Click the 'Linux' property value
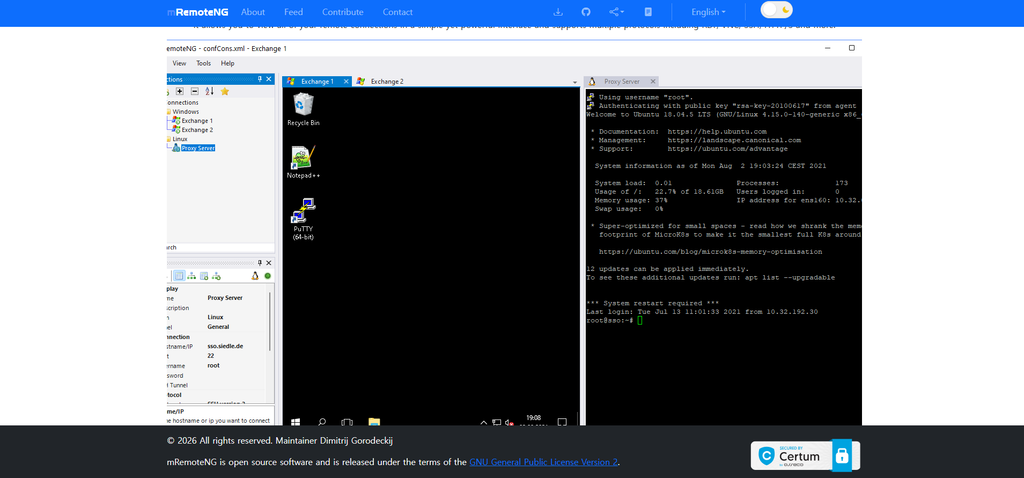Image resolution: width=1024 pixels, height=478 pixels. tap(216, 317)
